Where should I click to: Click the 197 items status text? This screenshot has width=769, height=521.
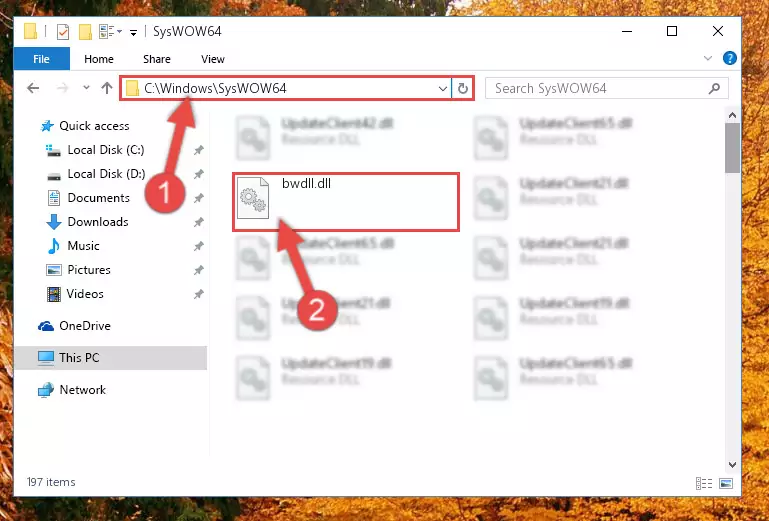point(51,482)
